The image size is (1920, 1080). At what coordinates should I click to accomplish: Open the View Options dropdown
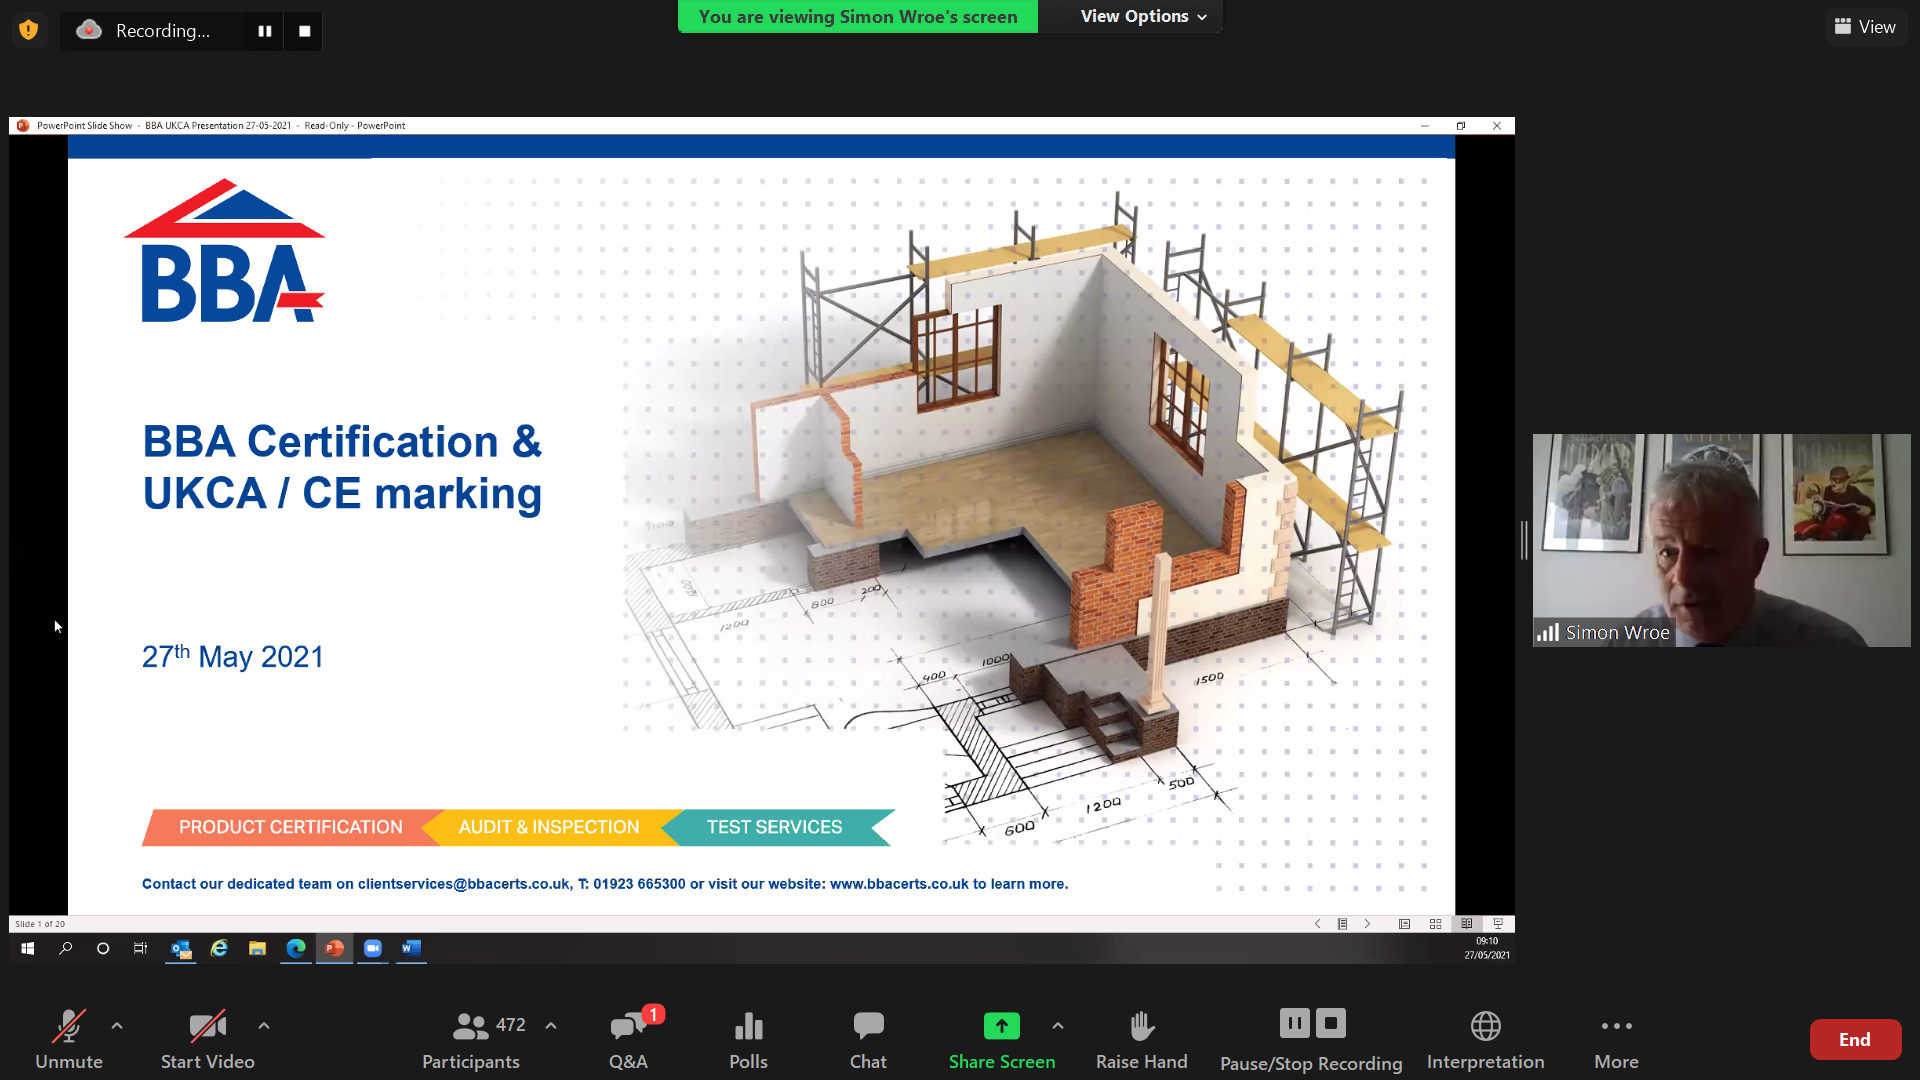pyautogui.click(x=1143, y=16)
